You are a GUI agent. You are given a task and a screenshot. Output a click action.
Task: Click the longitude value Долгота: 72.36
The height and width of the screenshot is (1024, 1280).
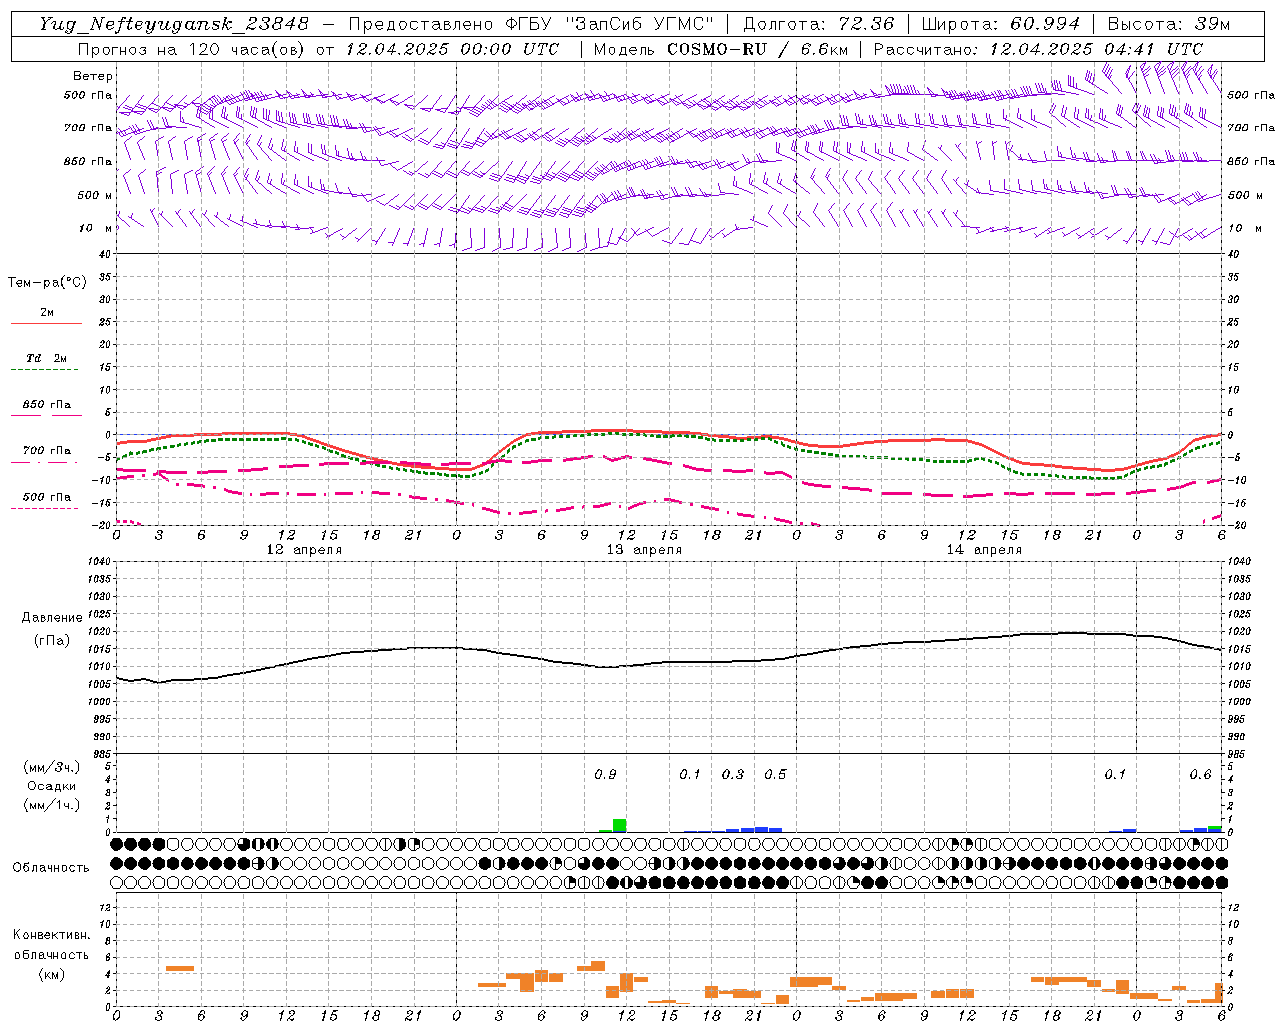(819, 24)
